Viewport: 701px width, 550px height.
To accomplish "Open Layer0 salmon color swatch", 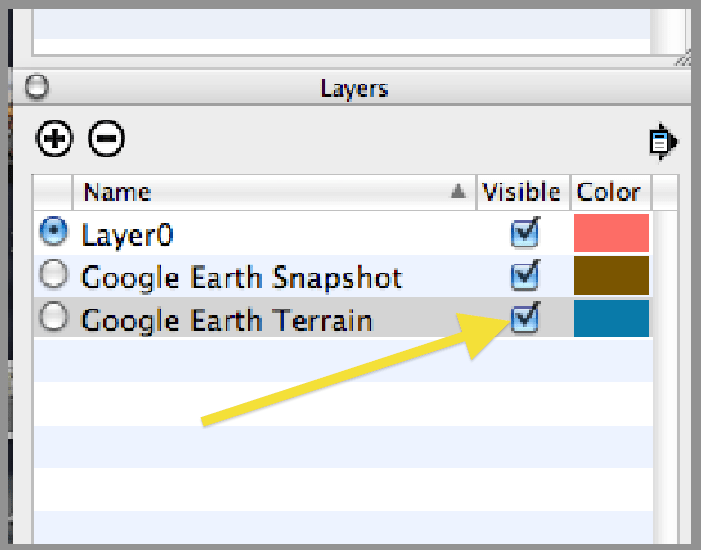I will [611, 233].
